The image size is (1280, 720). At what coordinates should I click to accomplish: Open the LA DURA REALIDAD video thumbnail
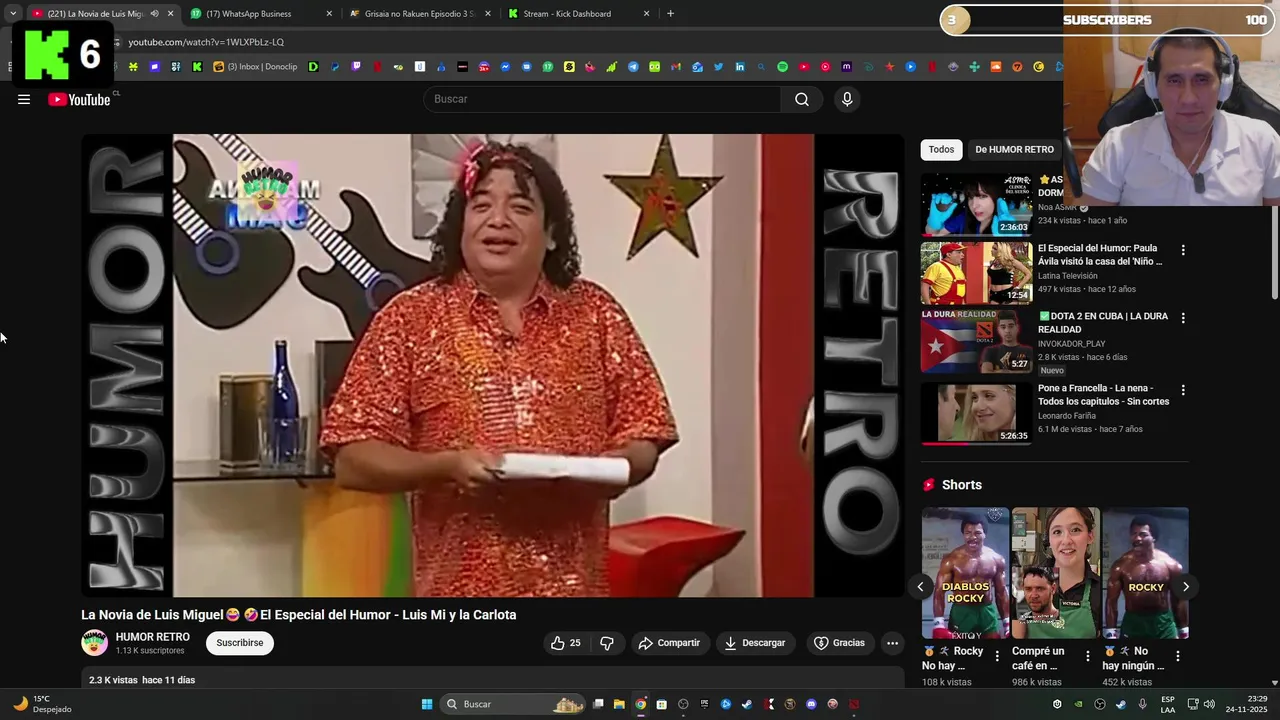coord(976,341)
